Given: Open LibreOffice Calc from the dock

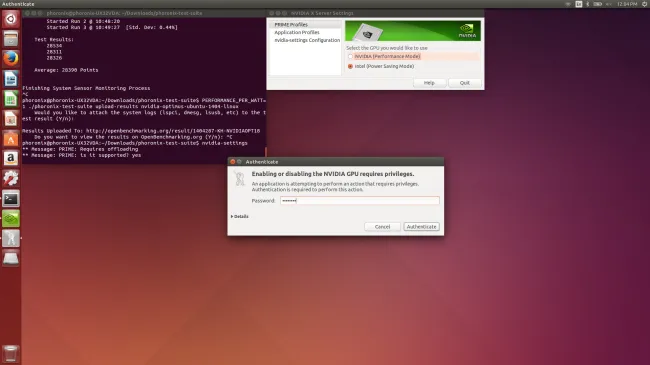Looking at the screenshot, I should coord(11,99).
